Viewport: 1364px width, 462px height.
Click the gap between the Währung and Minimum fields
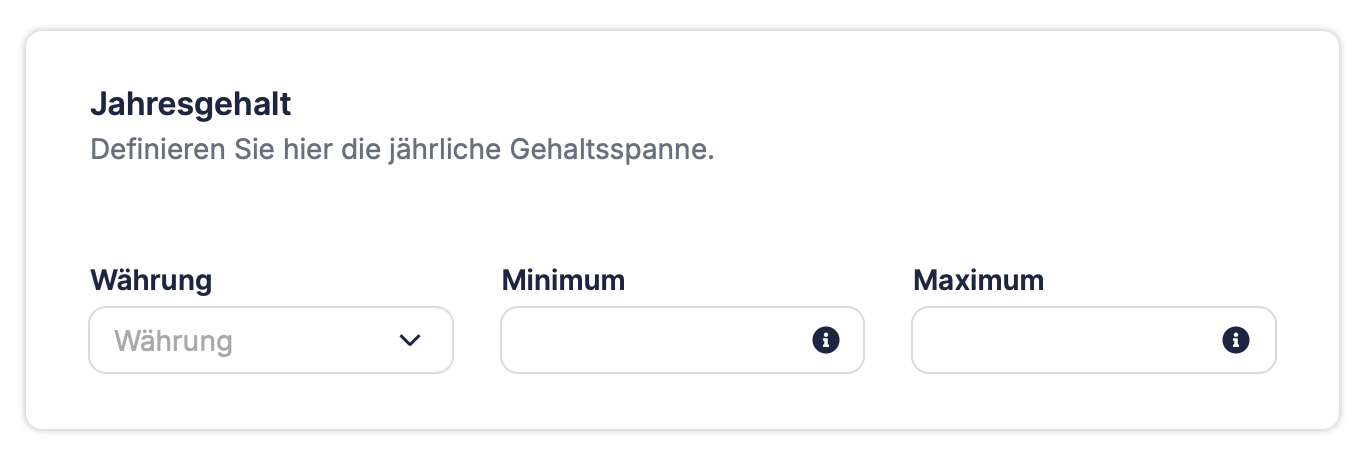[477, 340]
